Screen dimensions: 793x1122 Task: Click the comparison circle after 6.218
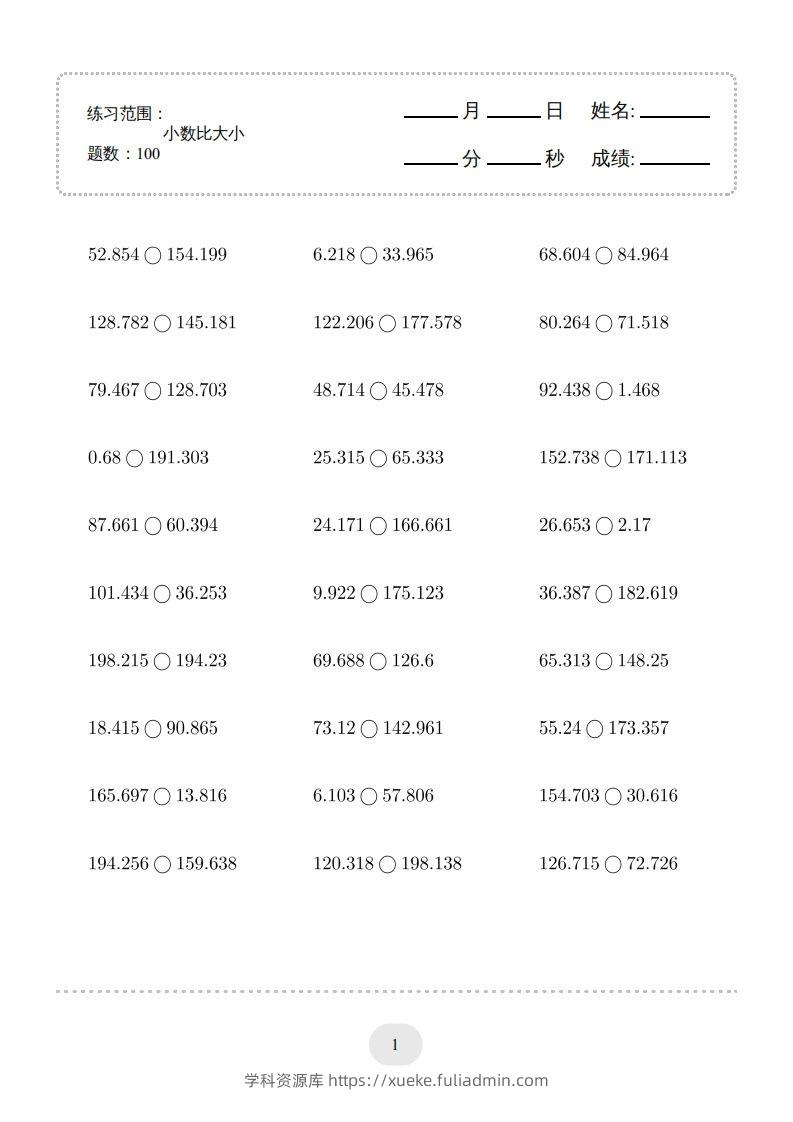point(369,256)
